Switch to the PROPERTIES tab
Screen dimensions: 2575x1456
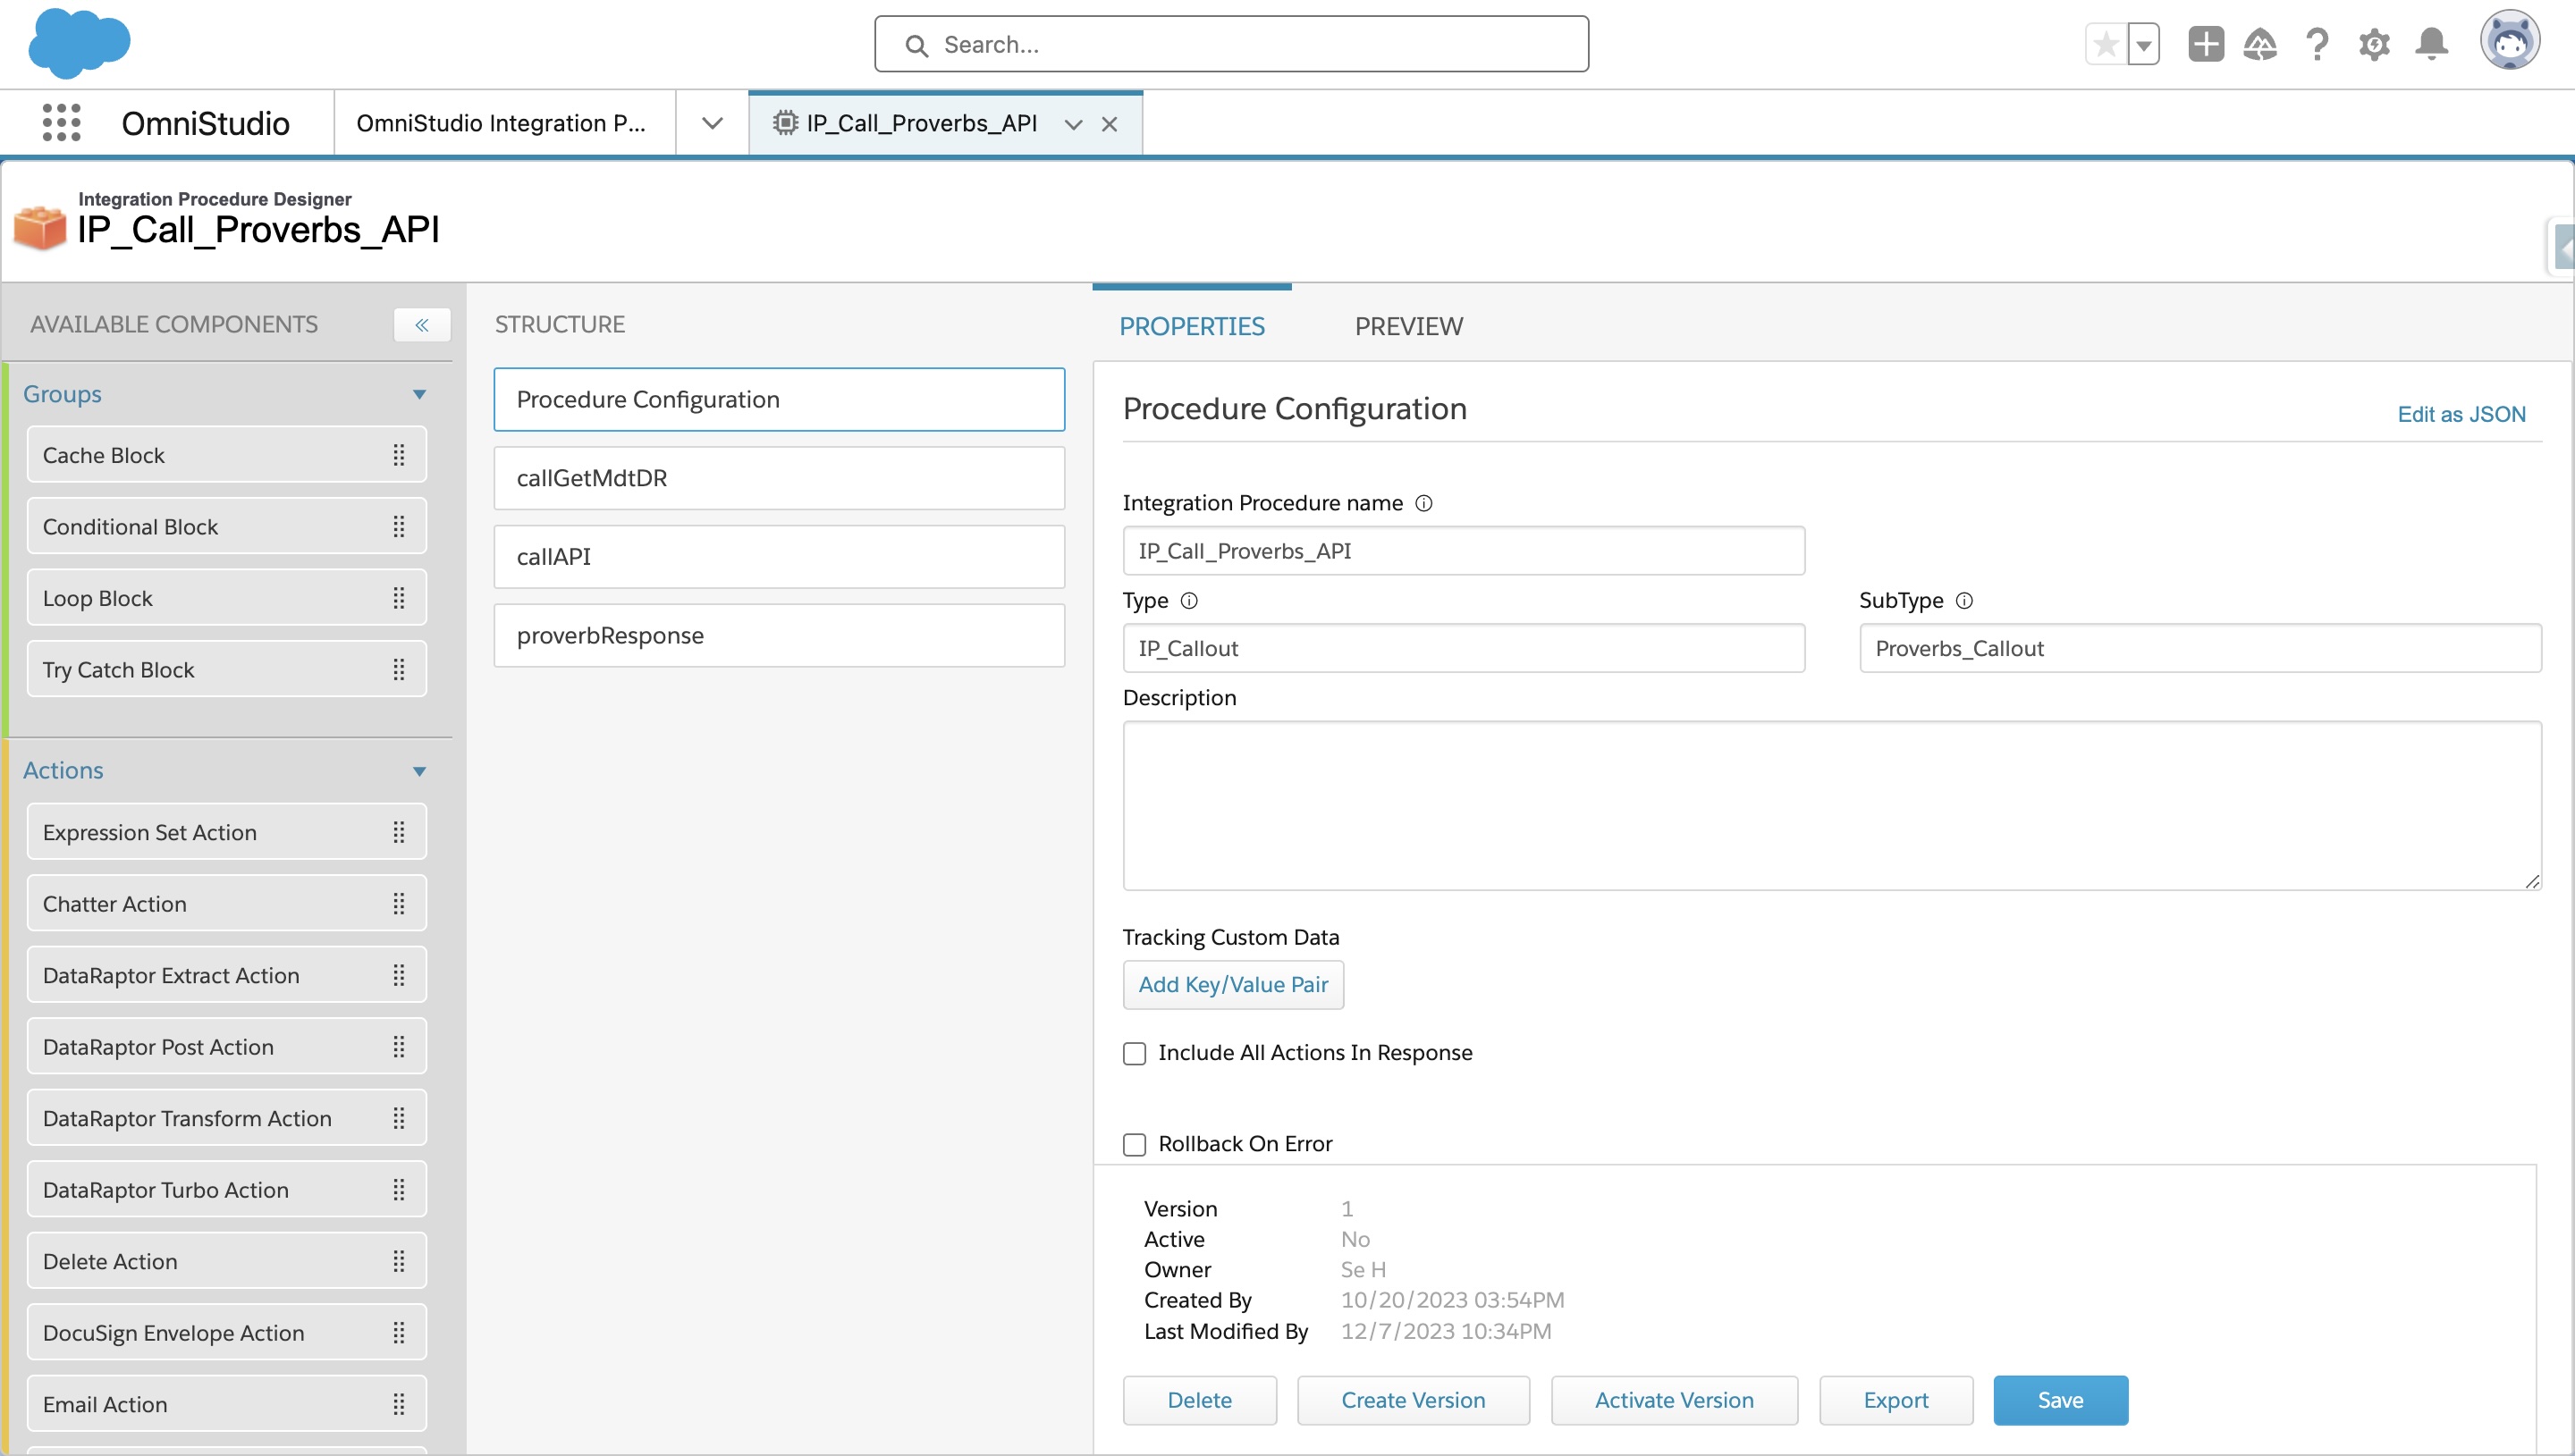[x=1192, y=326]
